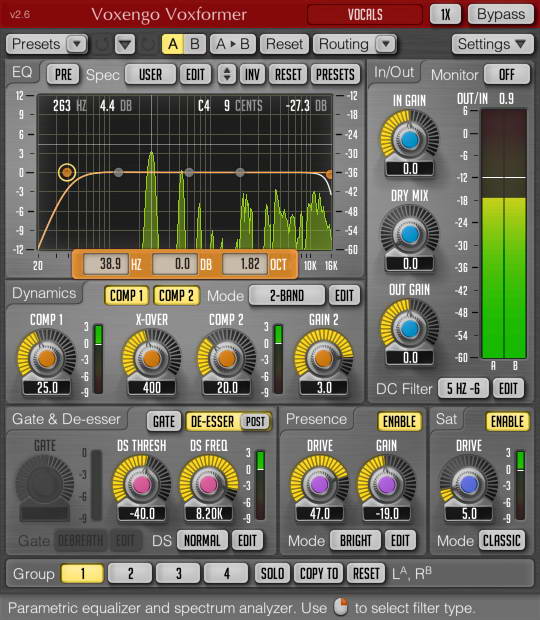540x620 pixels.
Task: Select the orange EQ point at right edge
Action: (329, 174)
